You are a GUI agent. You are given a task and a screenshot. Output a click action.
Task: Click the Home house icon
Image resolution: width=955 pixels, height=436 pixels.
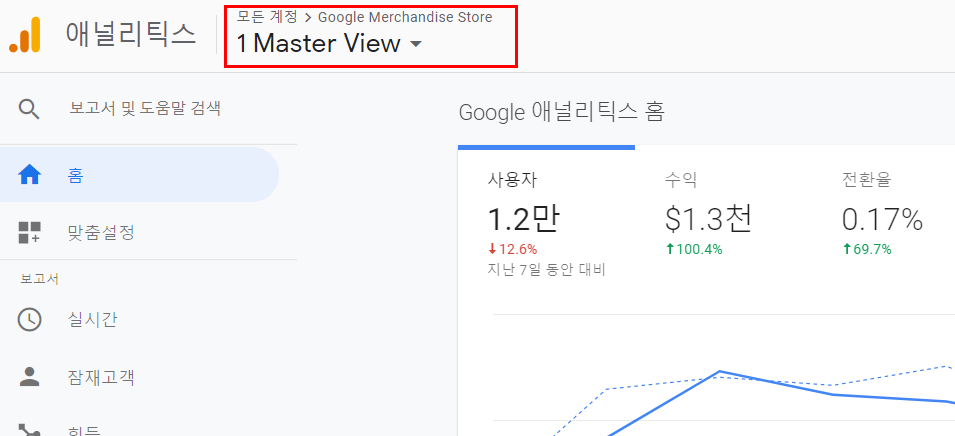point(29,176)
